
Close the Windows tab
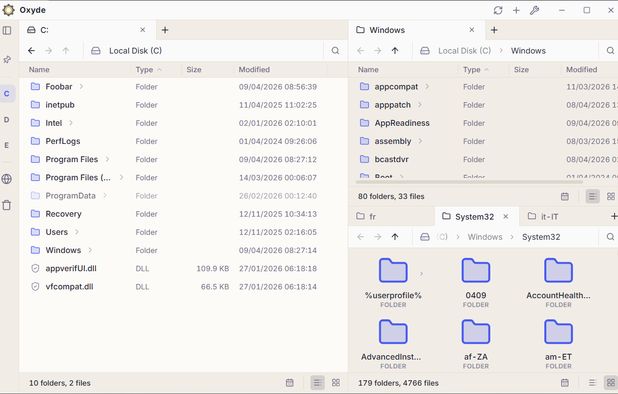472,30
